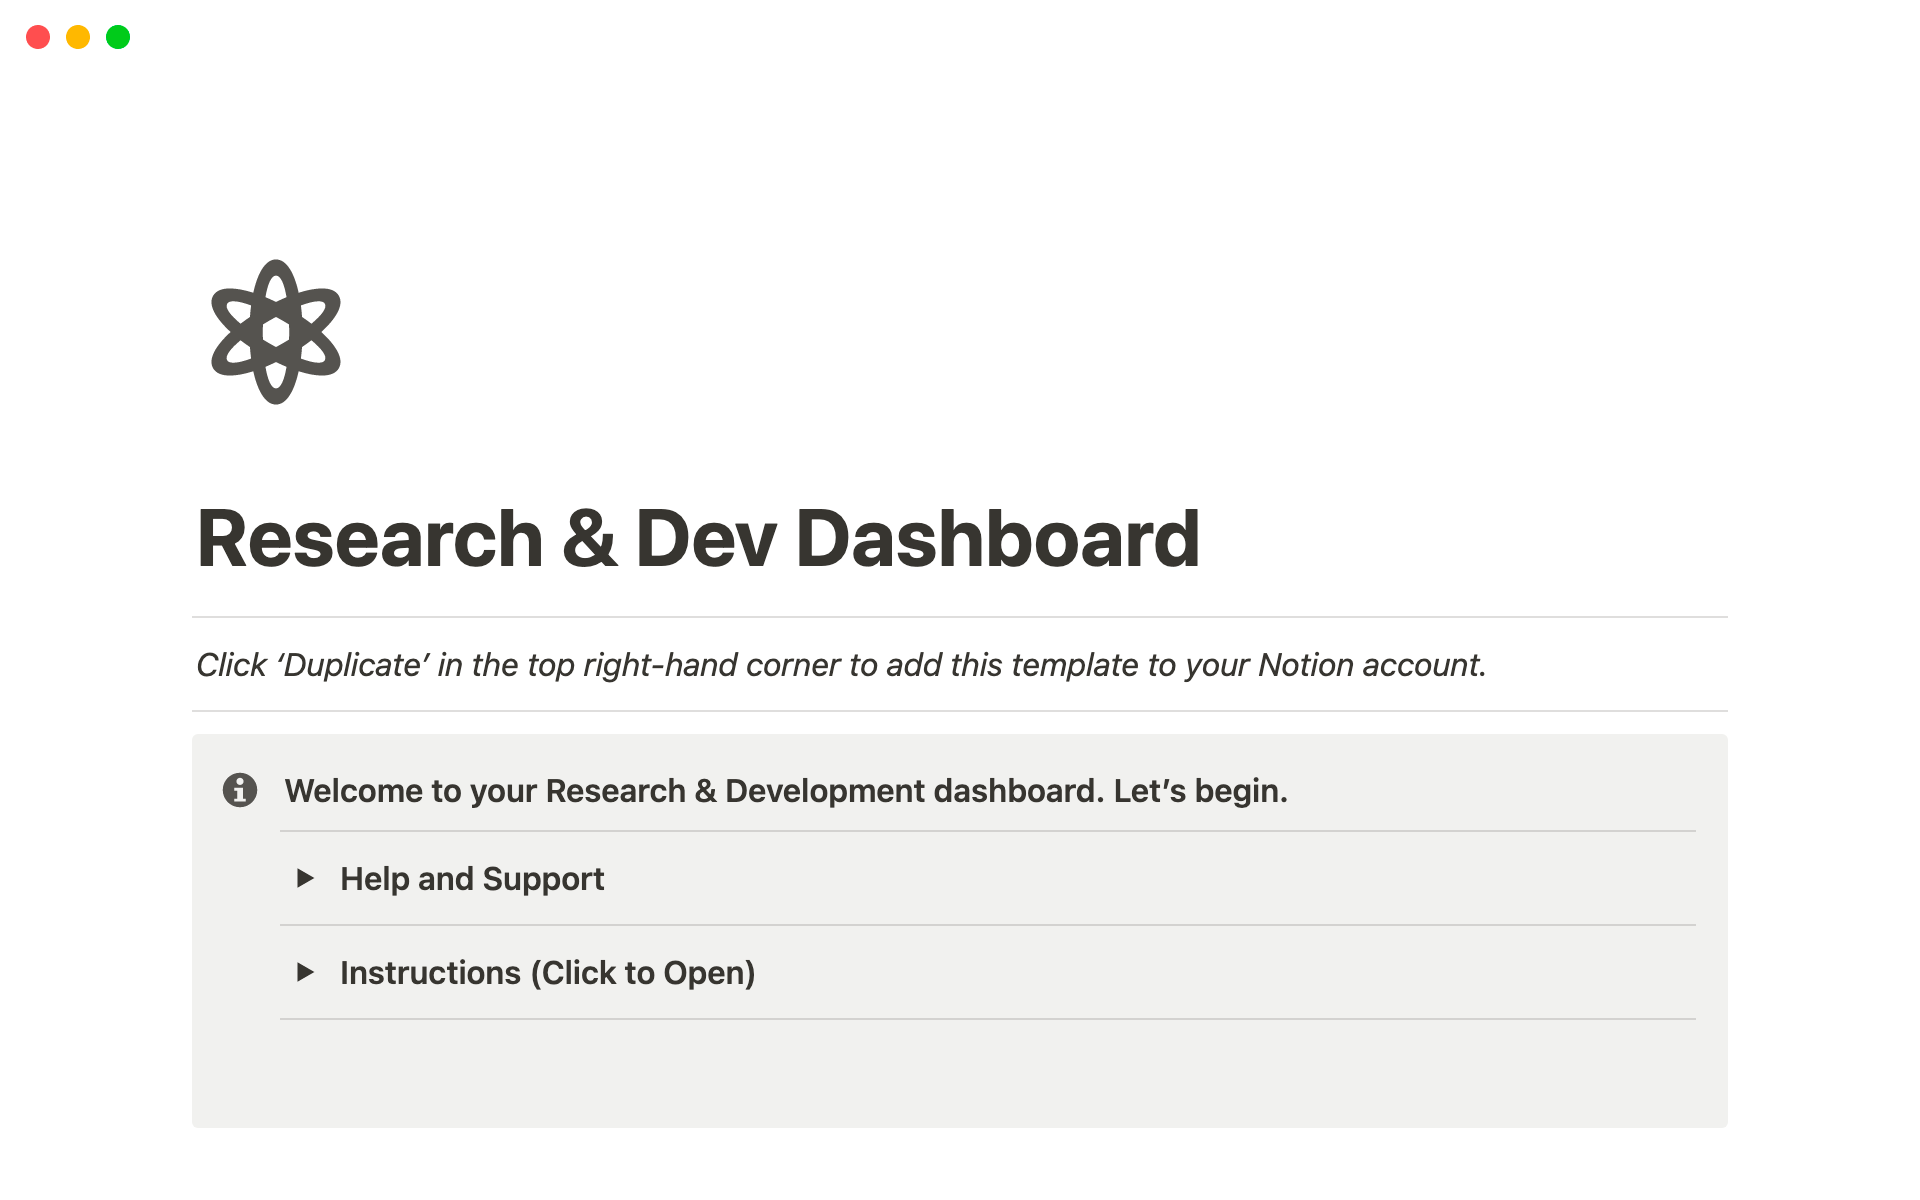Expand the Instructions toggle triangle
Viewport: 1920px width, 1200px height.
[x=306, y=972]
